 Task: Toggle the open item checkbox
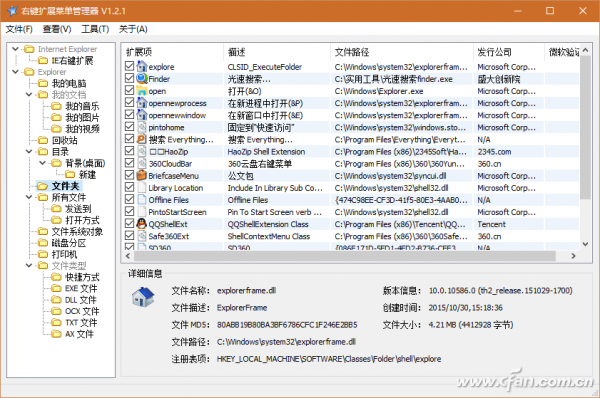point(130,90)
